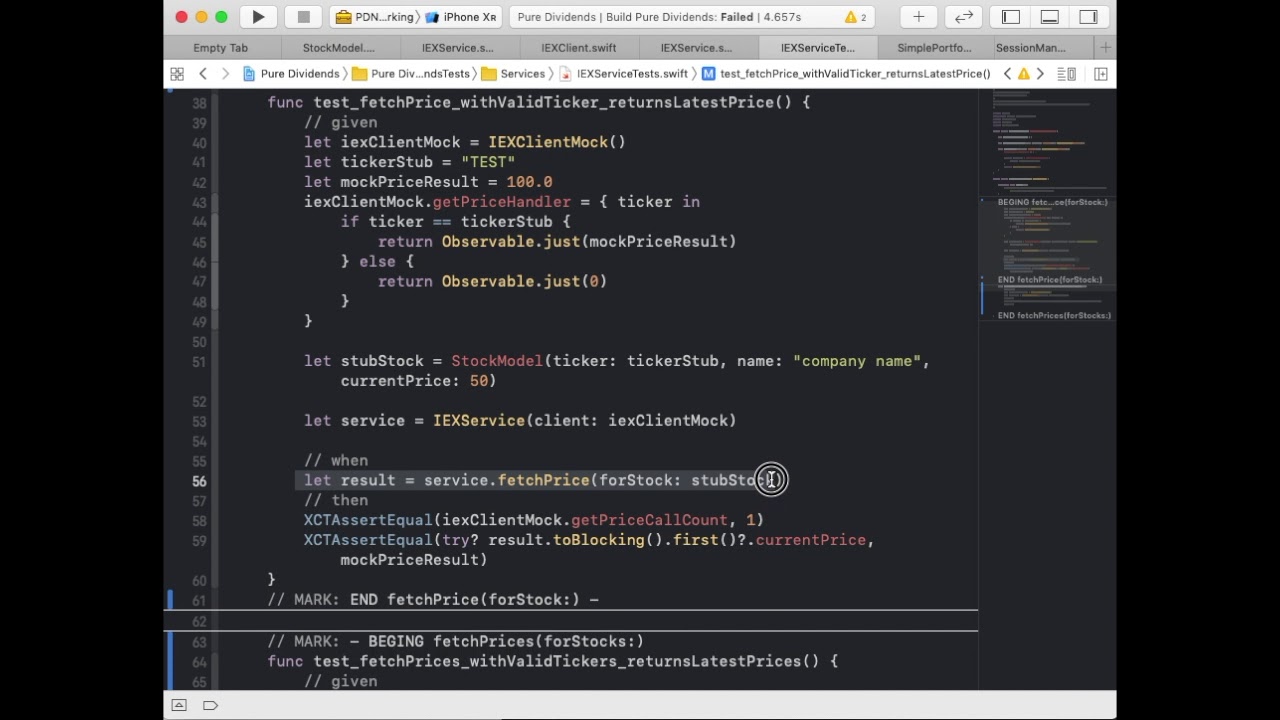This screenshot has height=720, width=1280.
Task: Add a new tab in the tab bar
Action: 1105,48
